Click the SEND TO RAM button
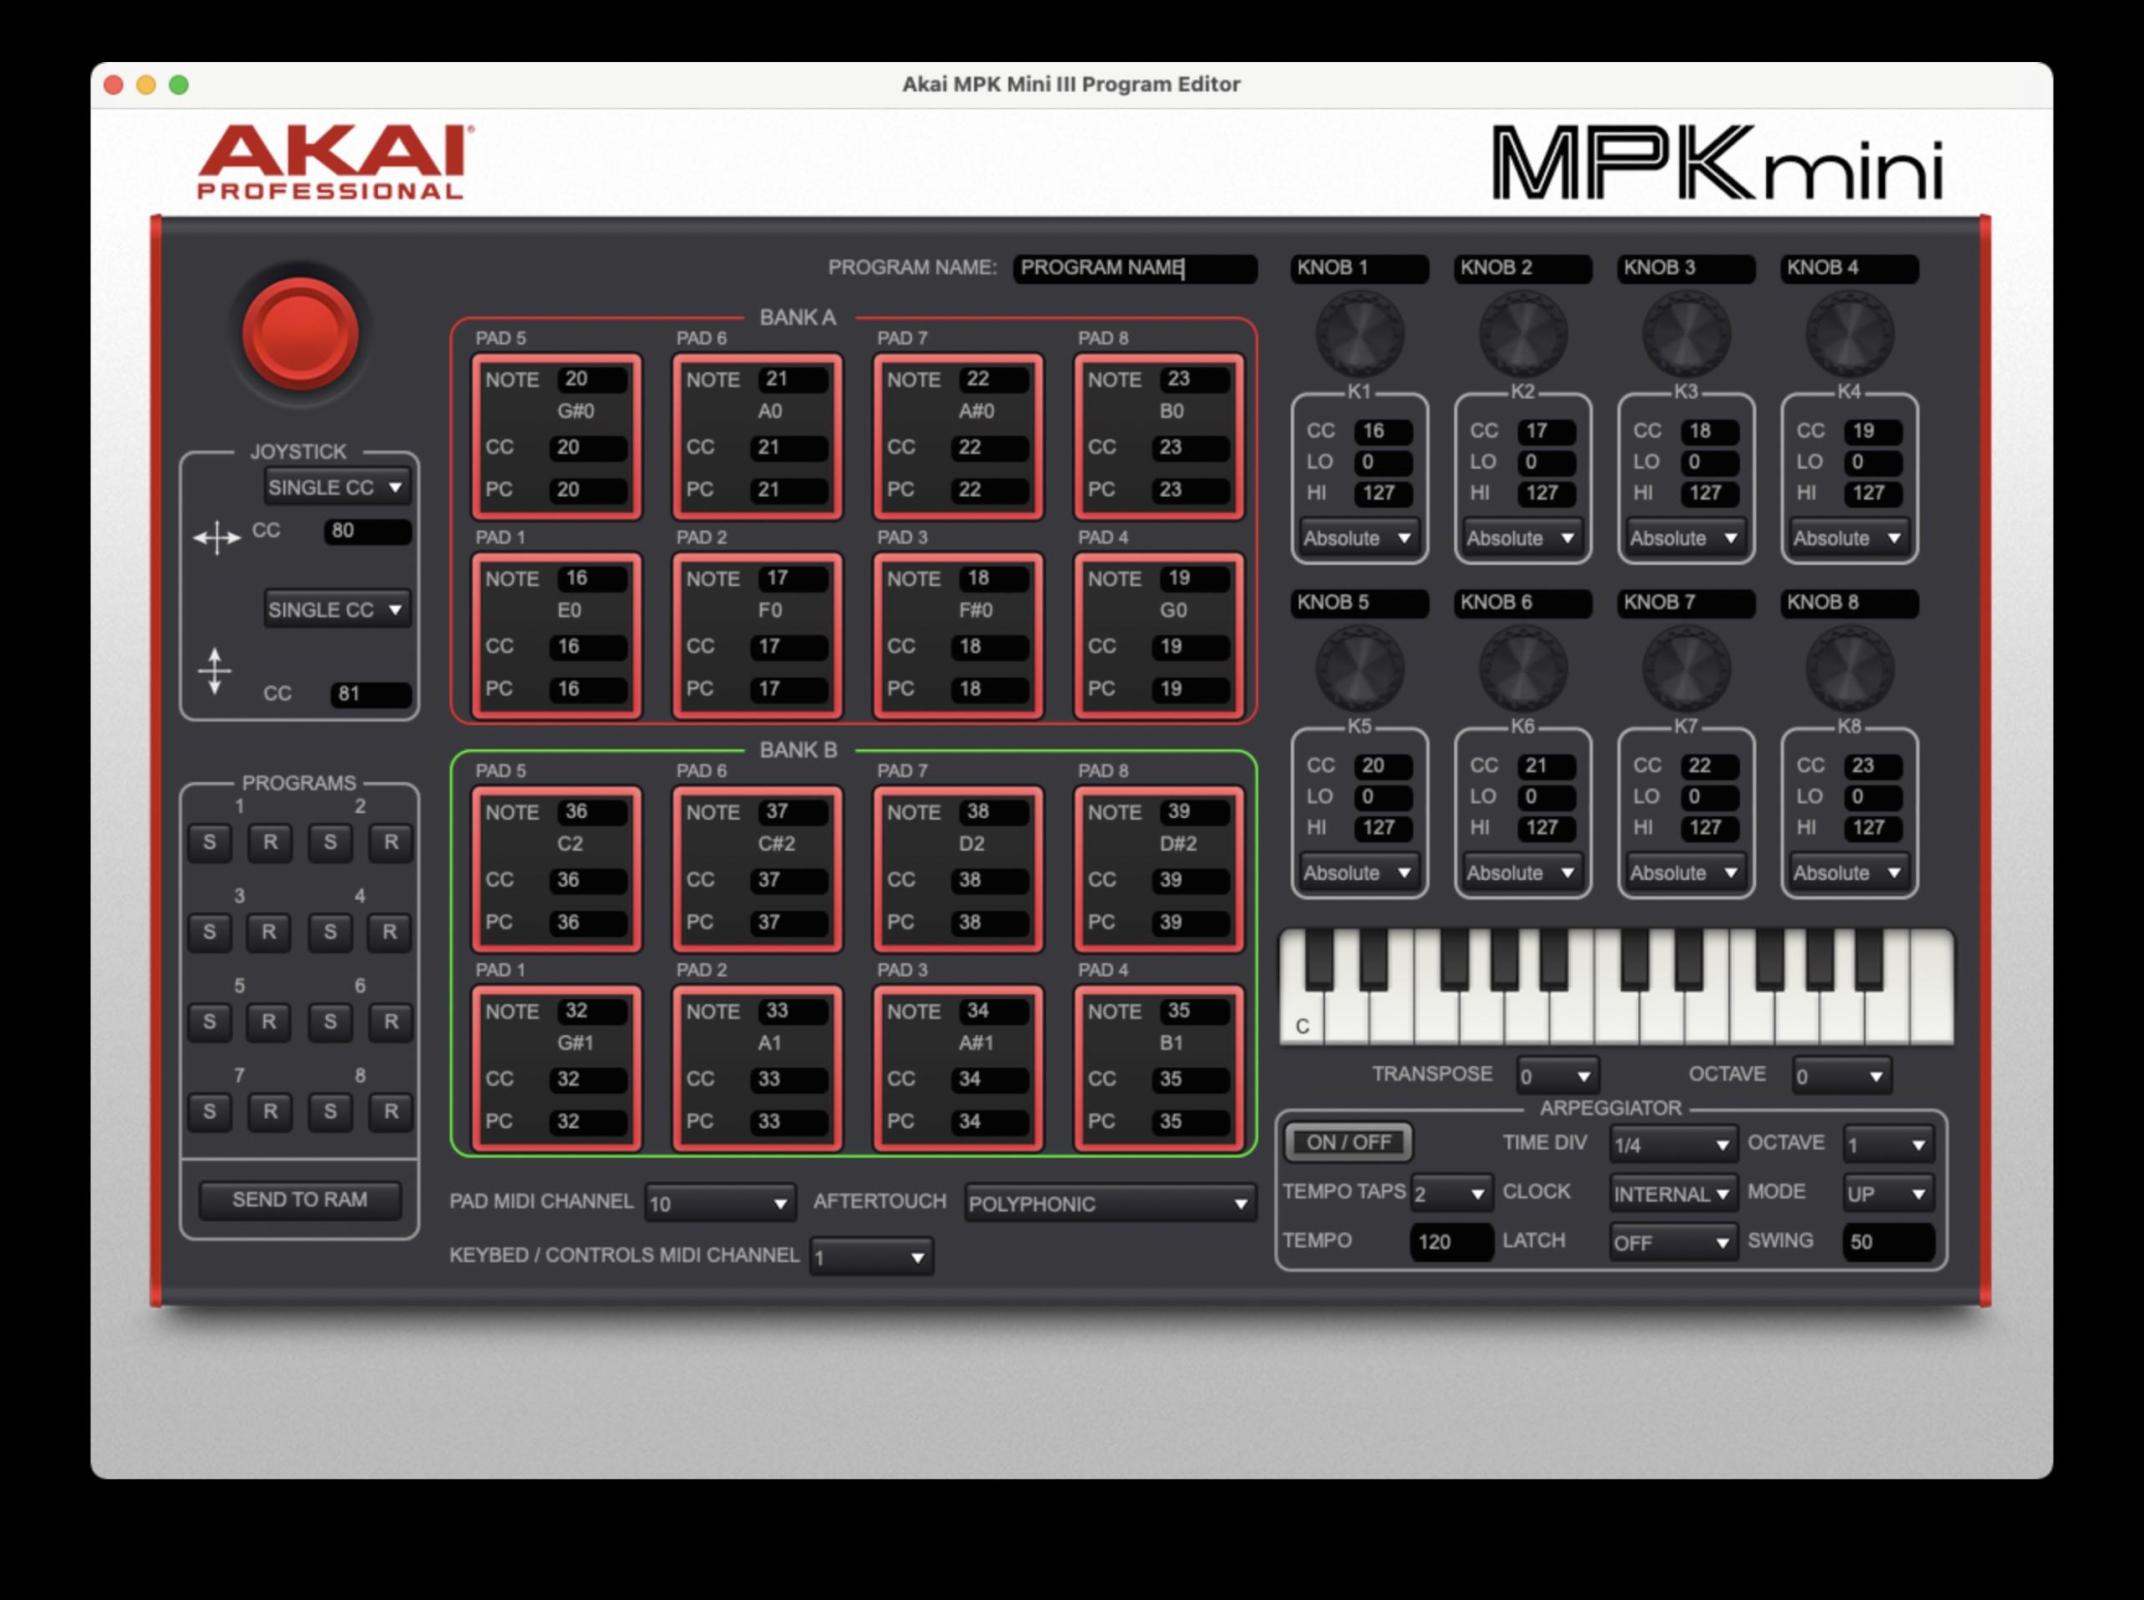This screenshot has width=2144, height=1600. point(299,1199)
